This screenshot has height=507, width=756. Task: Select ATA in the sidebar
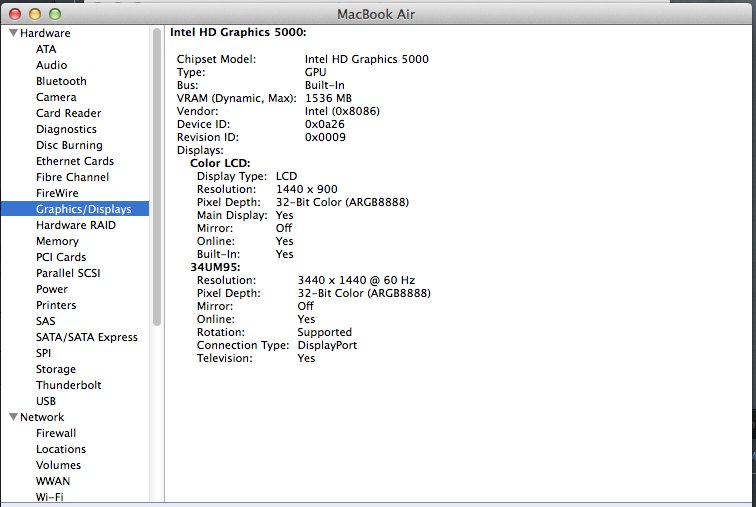coord(46,49)
